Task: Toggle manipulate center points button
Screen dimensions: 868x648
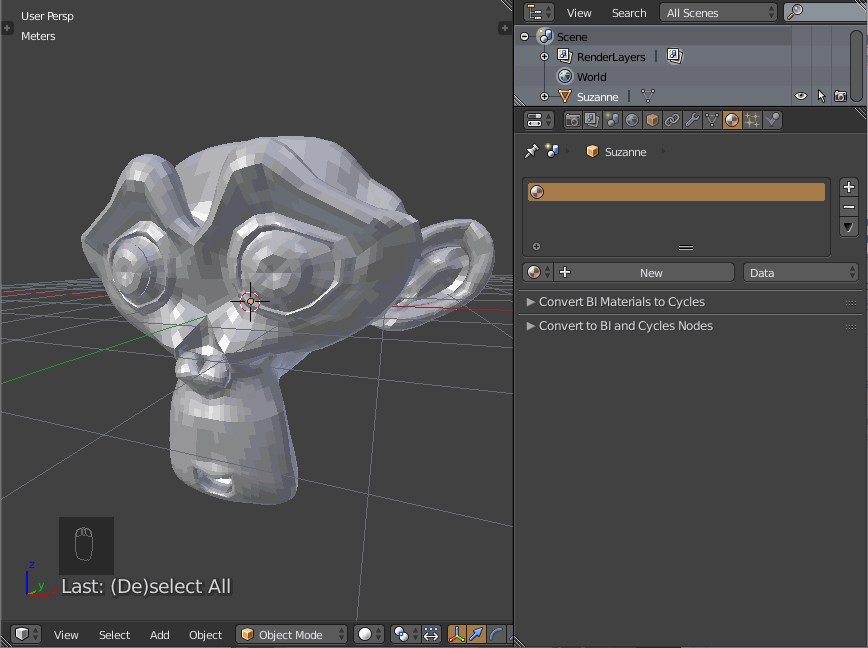Action: pos(431,634)
